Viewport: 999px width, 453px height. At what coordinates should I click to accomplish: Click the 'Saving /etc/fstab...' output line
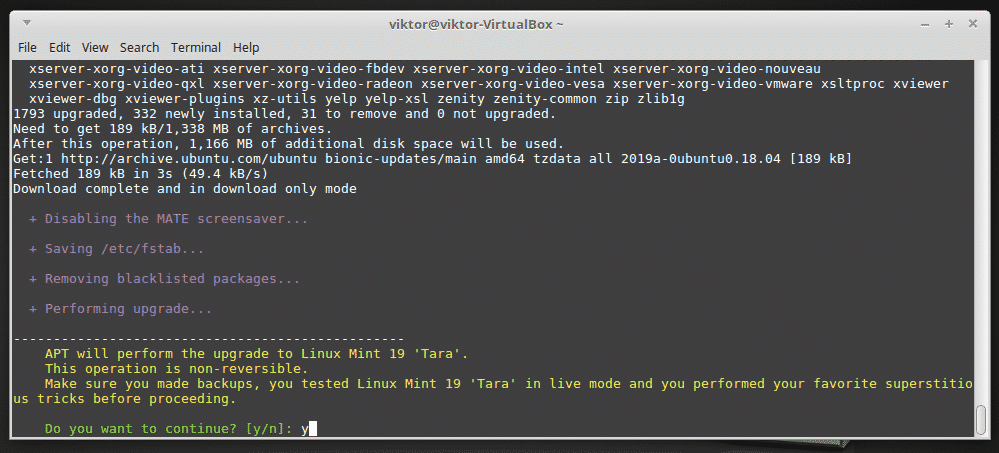pos(124,249)
